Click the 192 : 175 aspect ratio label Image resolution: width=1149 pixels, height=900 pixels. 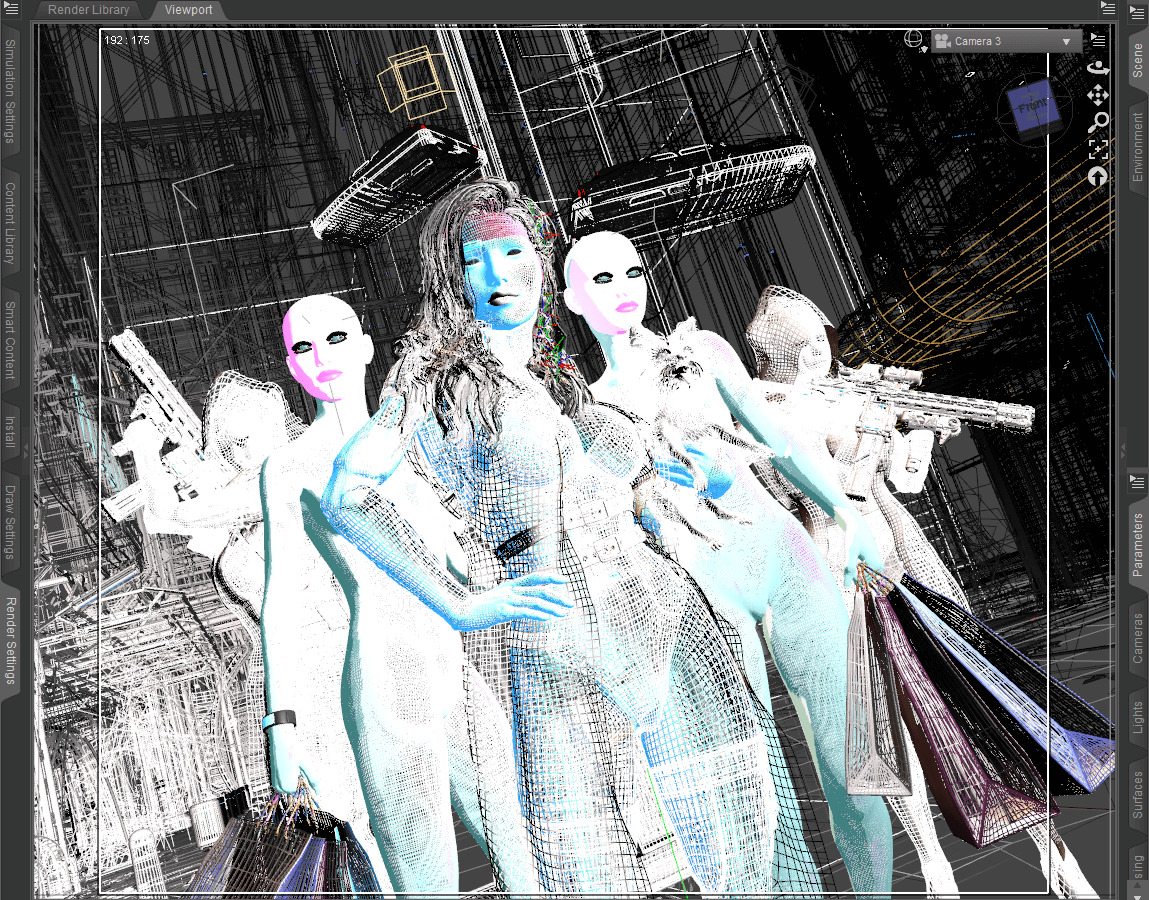127,40
